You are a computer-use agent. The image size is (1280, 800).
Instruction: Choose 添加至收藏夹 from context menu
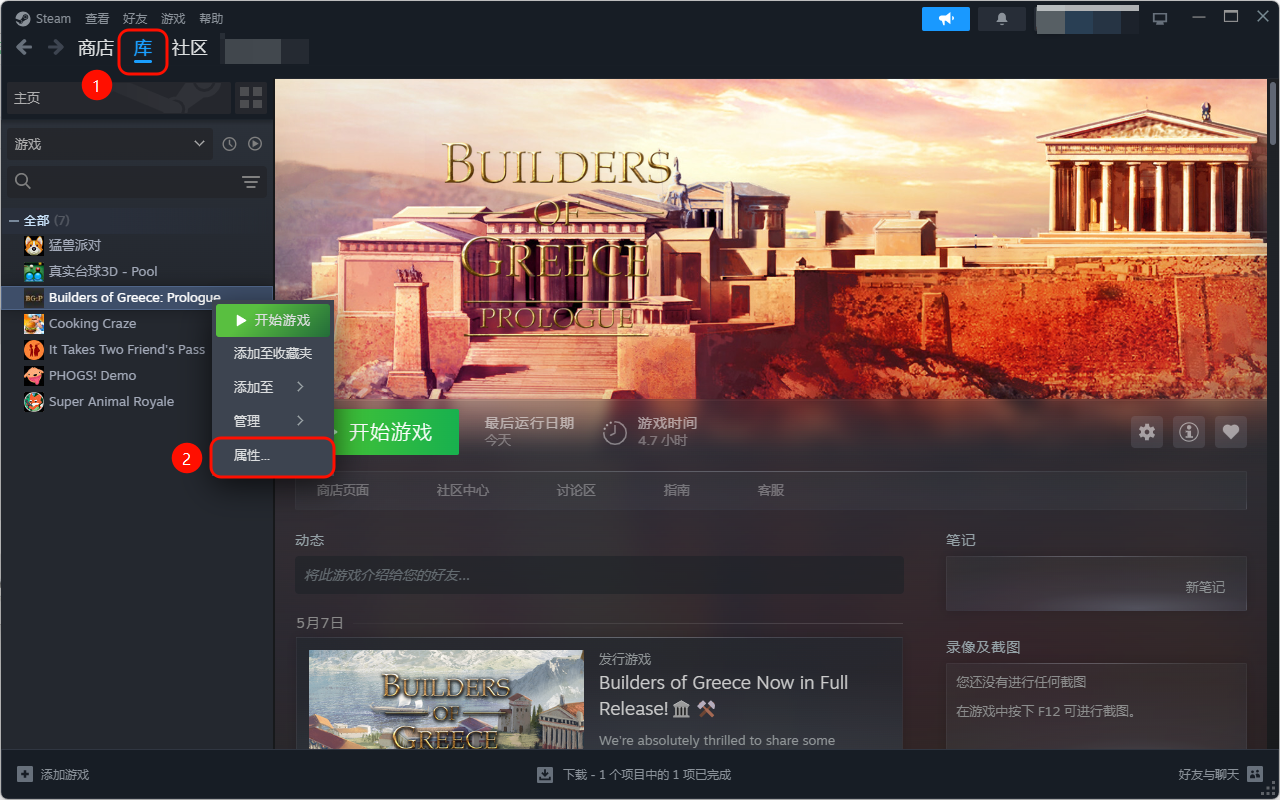(x=273, y=354)
